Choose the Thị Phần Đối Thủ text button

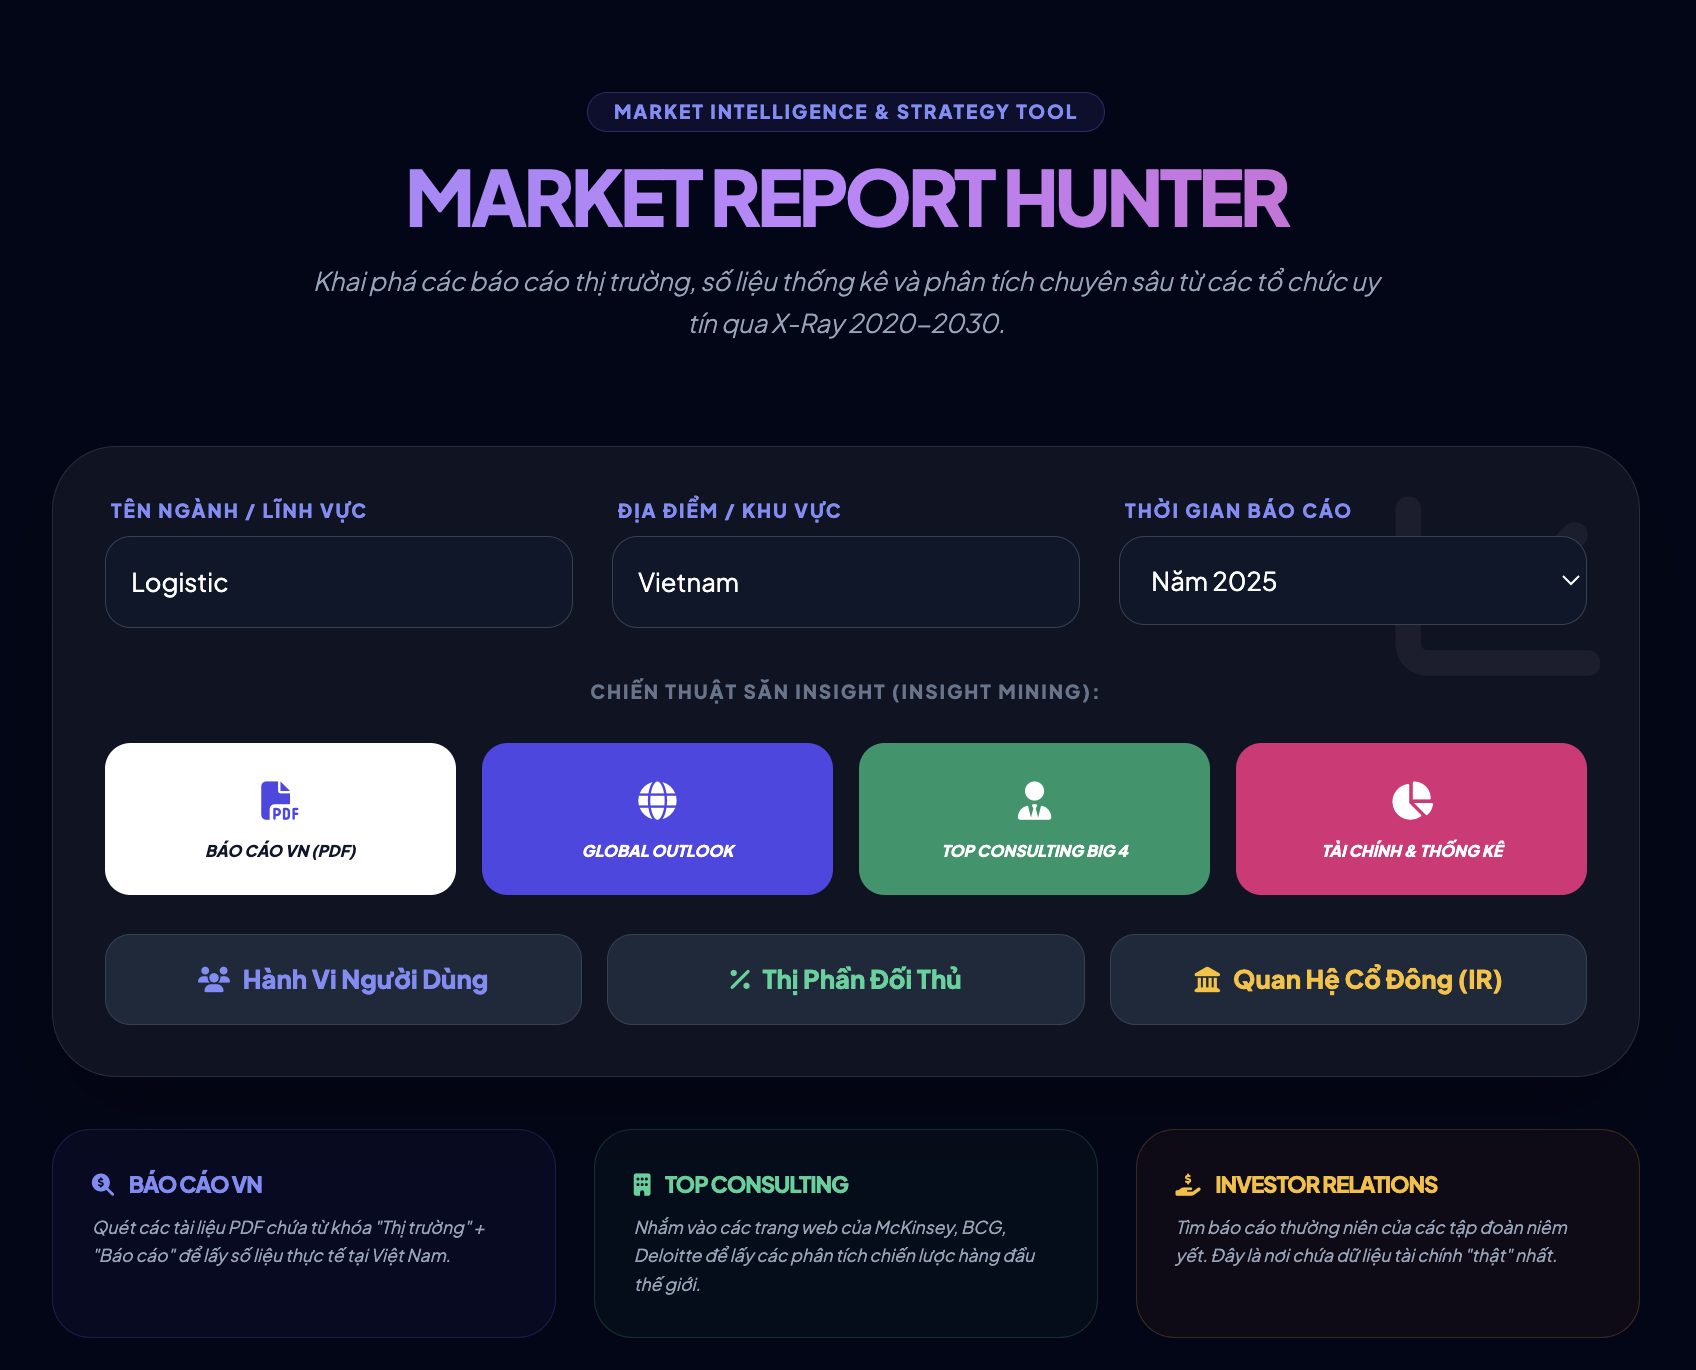861,980
